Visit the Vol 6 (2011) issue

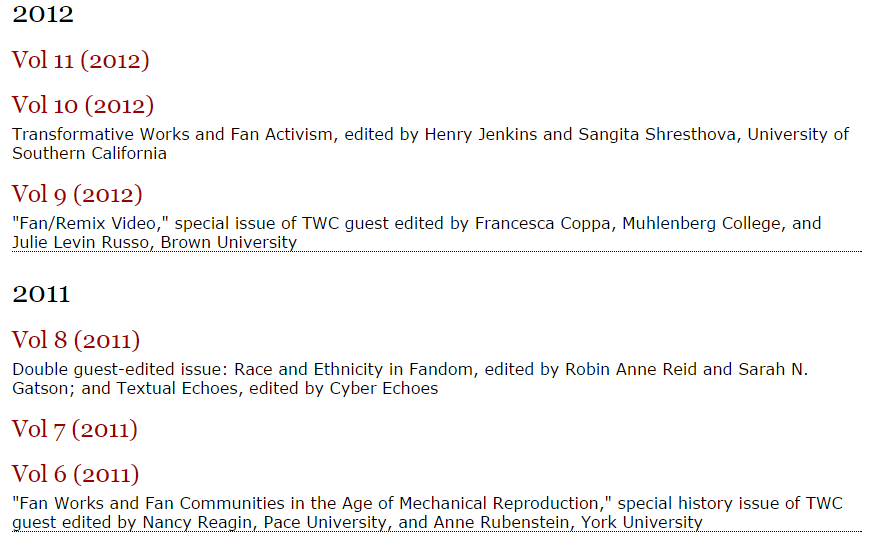75,474
